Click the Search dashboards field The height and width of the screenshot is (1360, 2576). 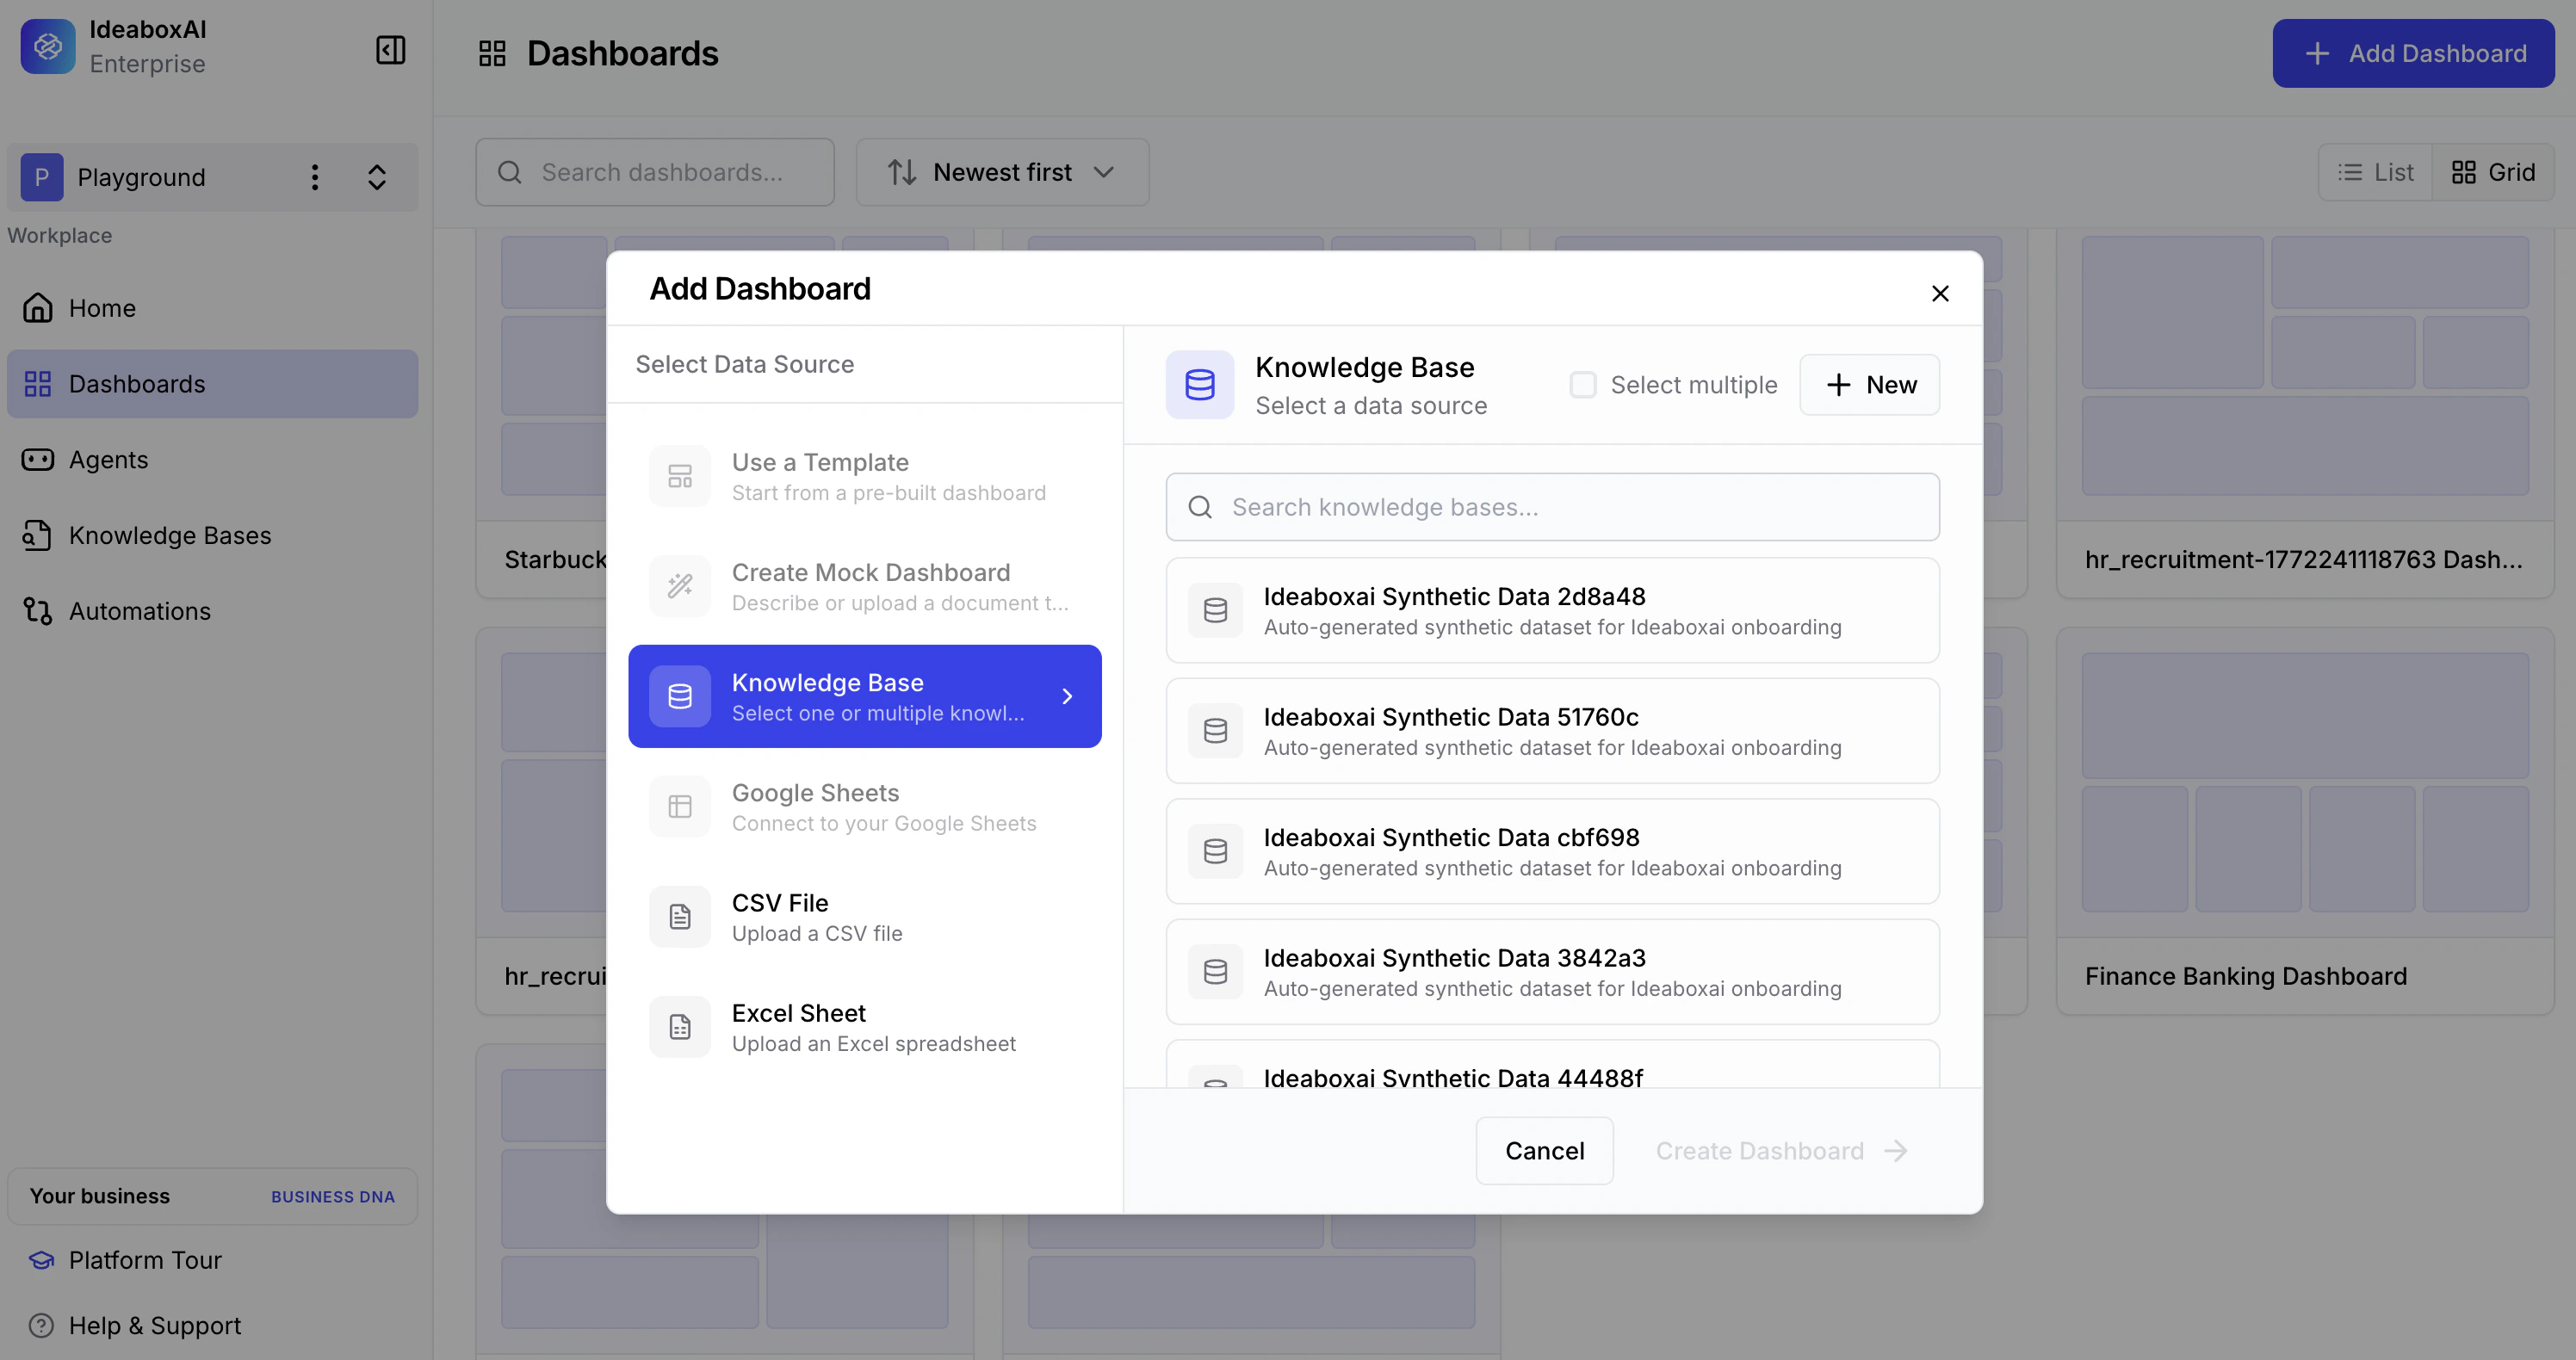tap(655, 172)
